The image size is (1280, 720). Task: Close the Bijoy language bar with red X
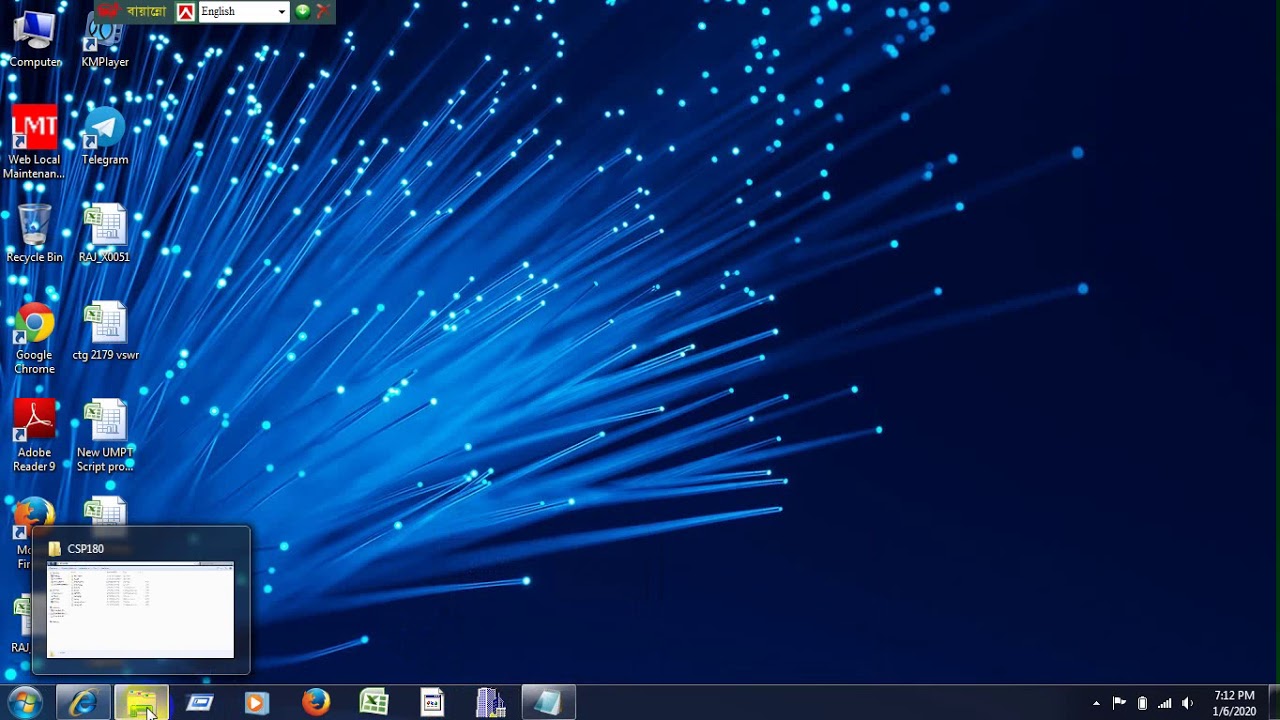click(x=322, y=12)
